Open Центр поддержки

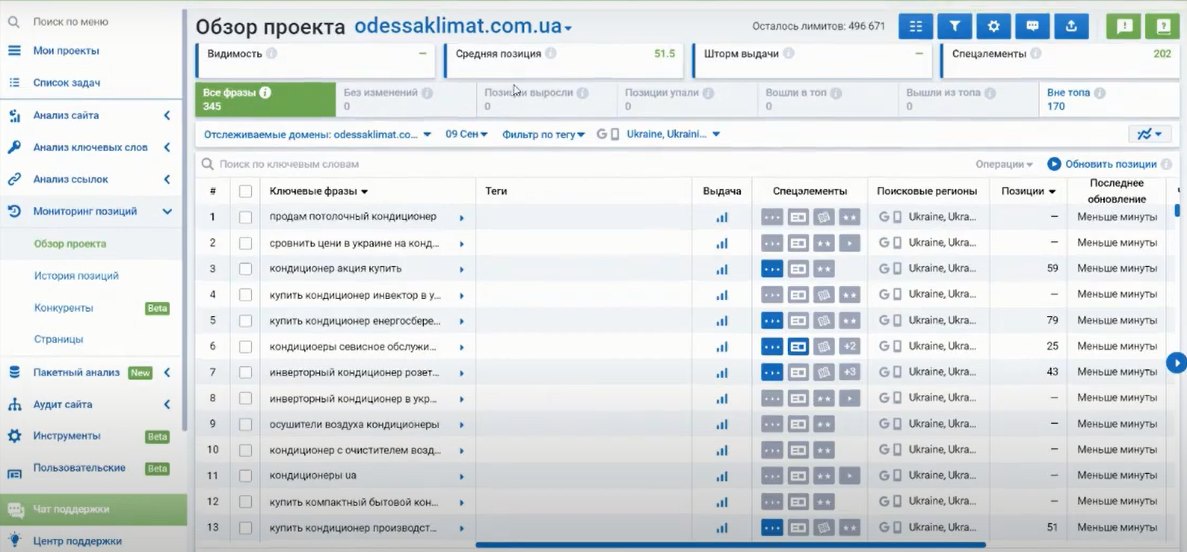(77, 541)
